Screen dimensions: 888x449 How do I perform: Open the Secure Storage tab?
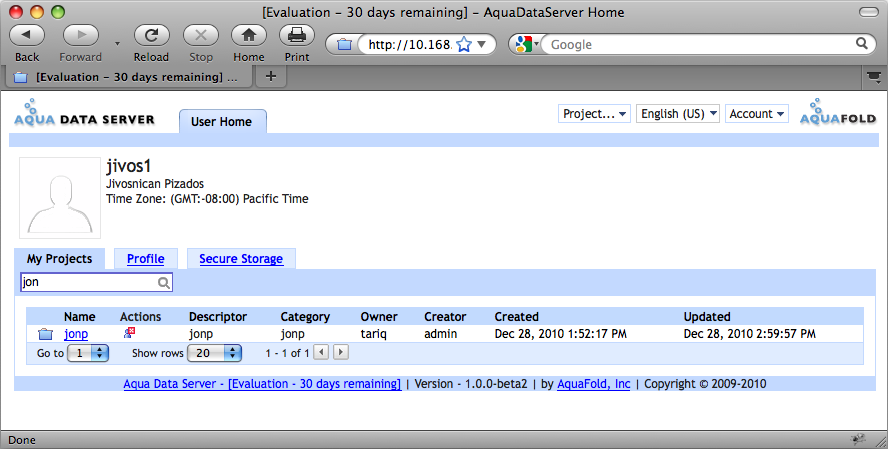[241, 259]
